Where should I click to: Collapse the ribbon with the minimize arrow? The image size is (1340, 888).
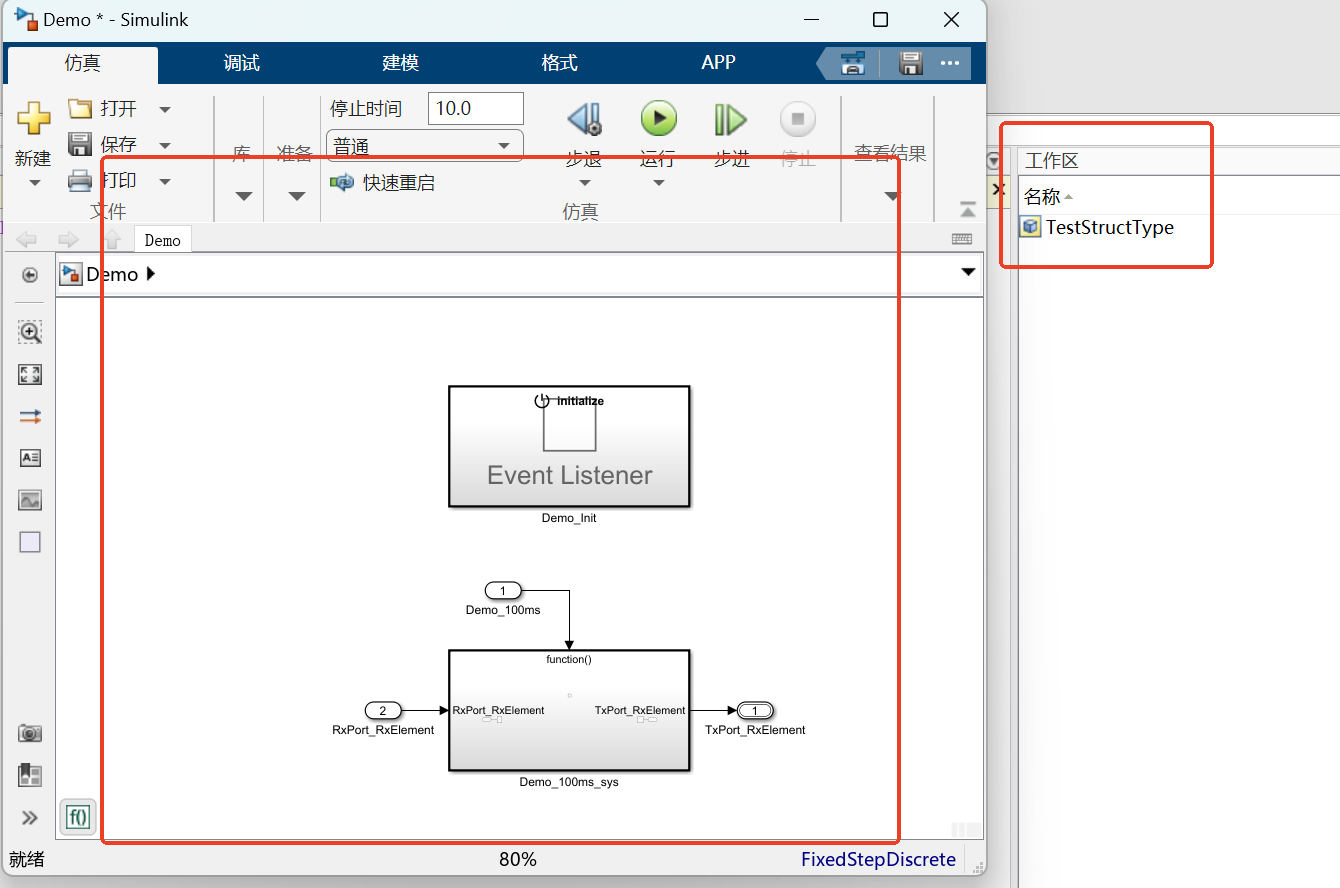pyautogui.click(x=968, y=209)
